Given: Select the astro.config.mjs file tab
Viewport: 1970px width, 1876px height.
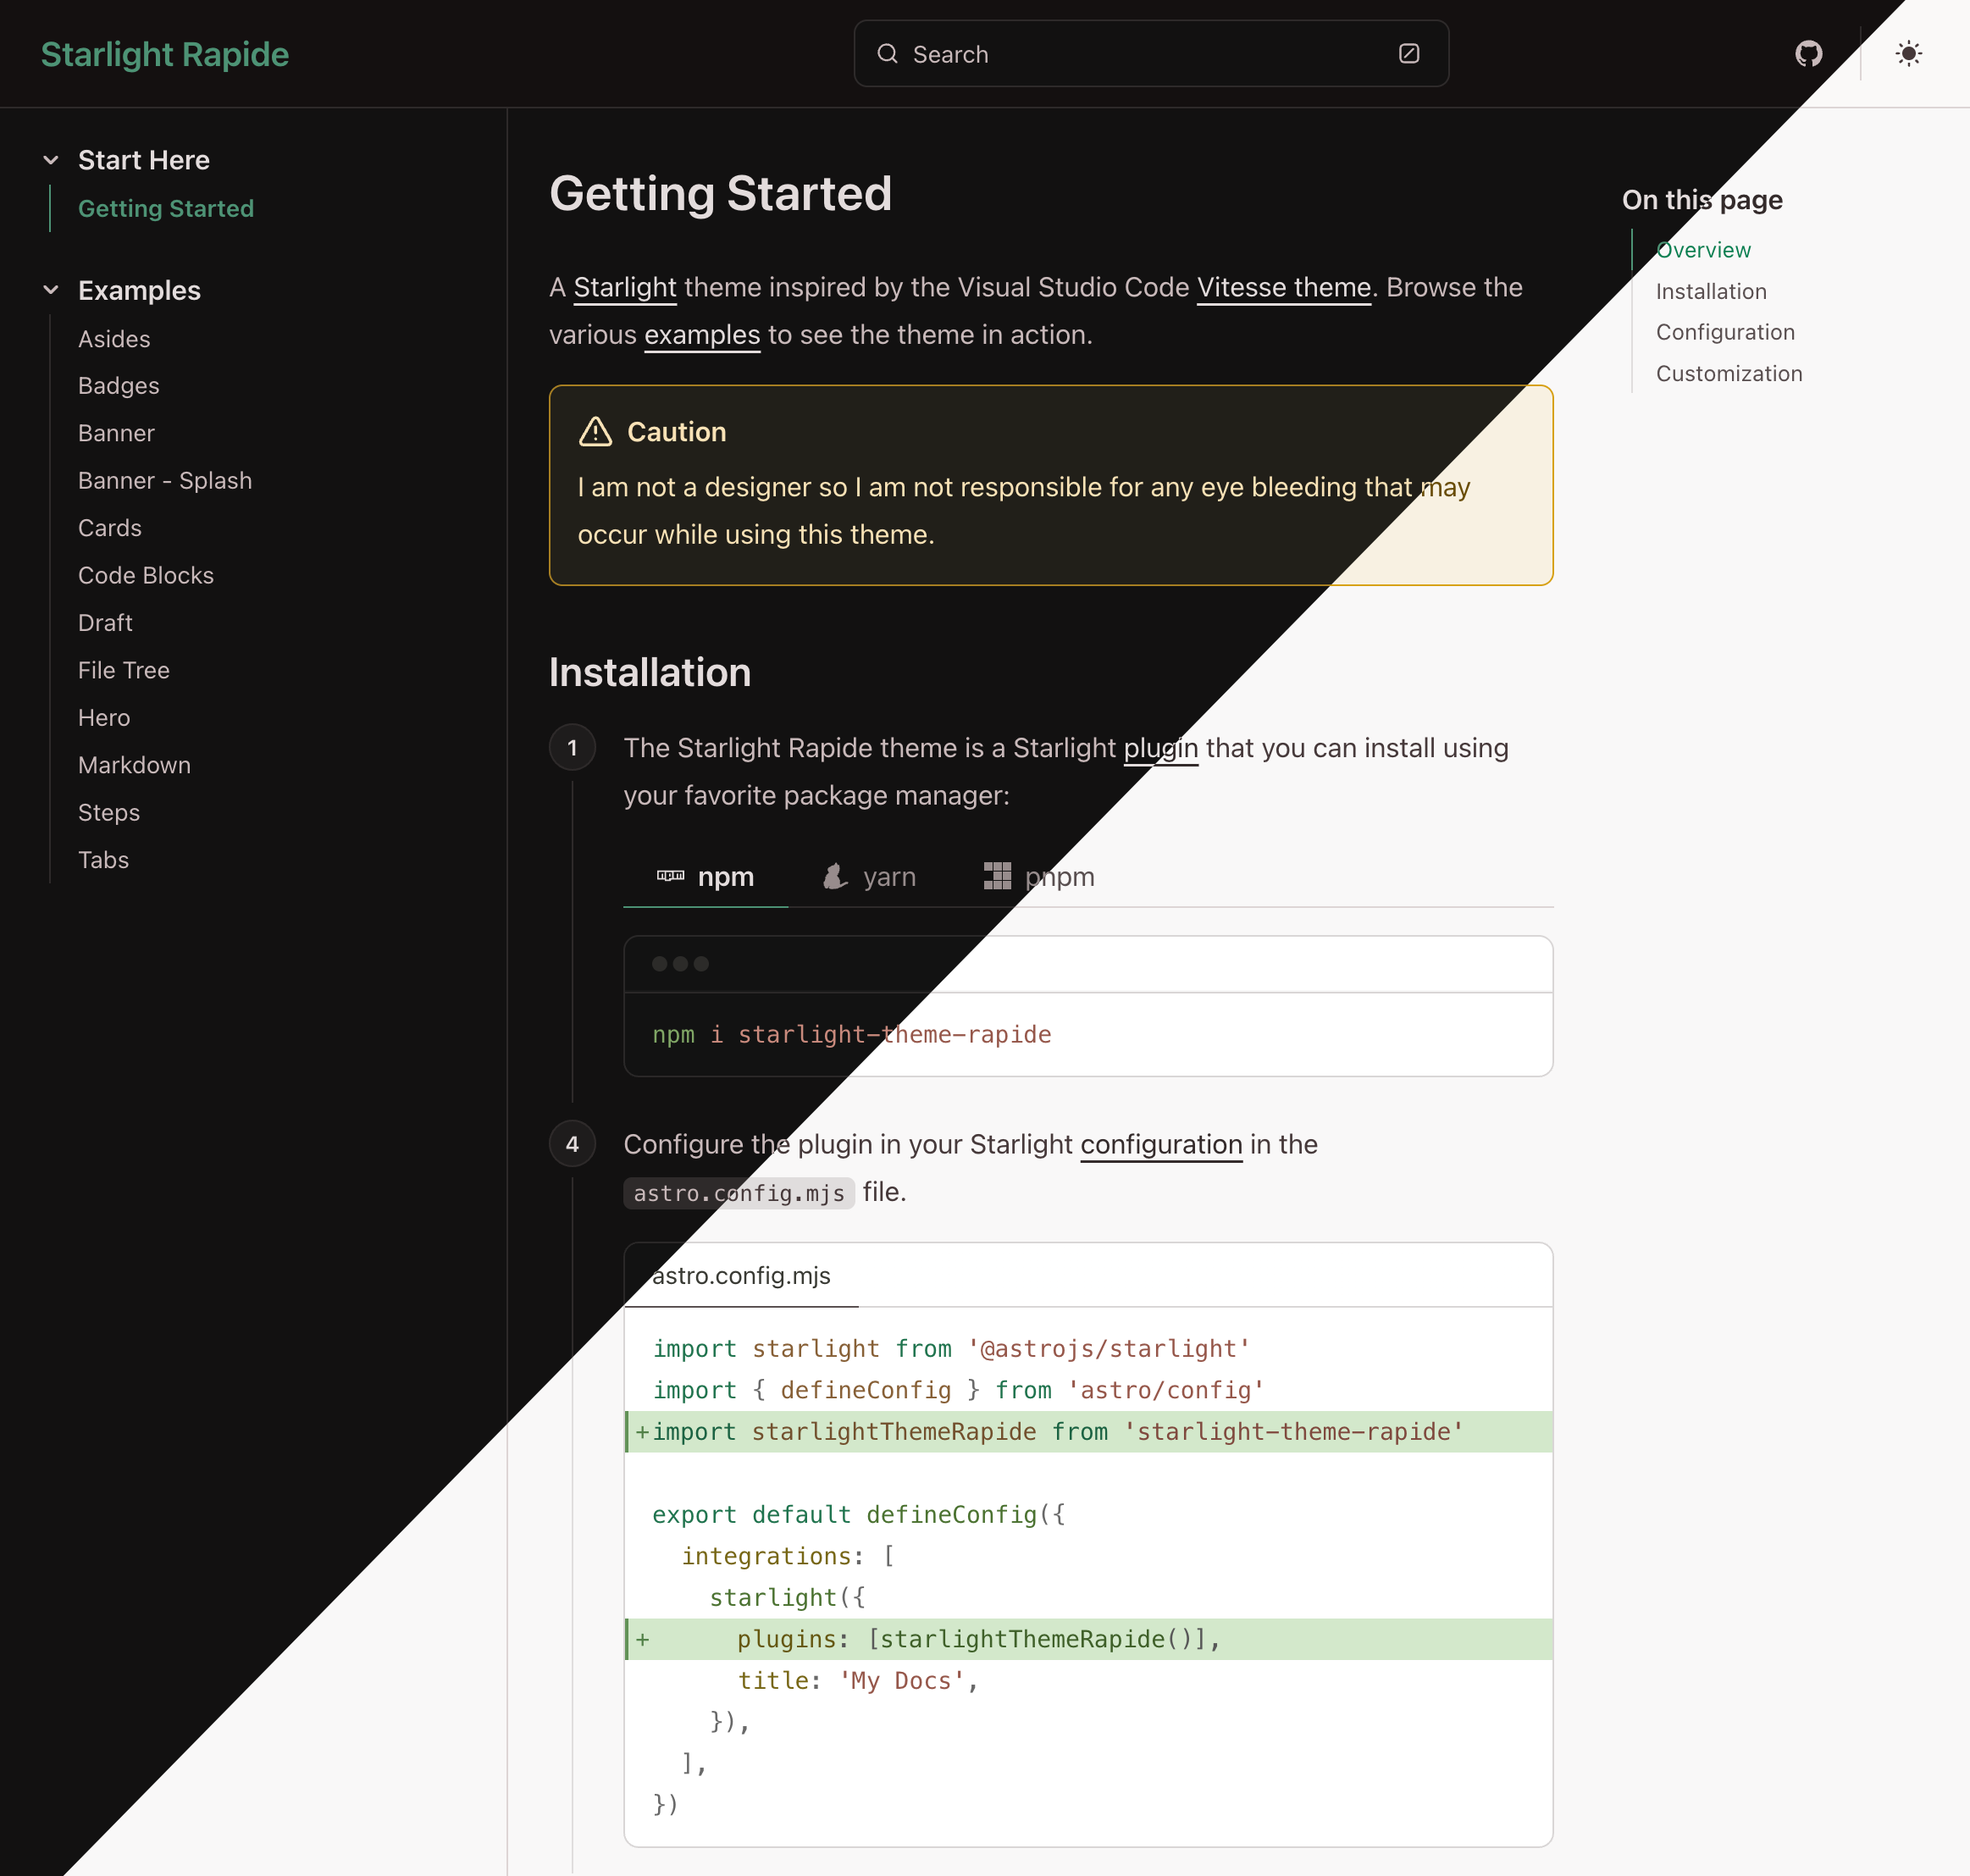Looking at the screenshot, I should [740, 1275].
